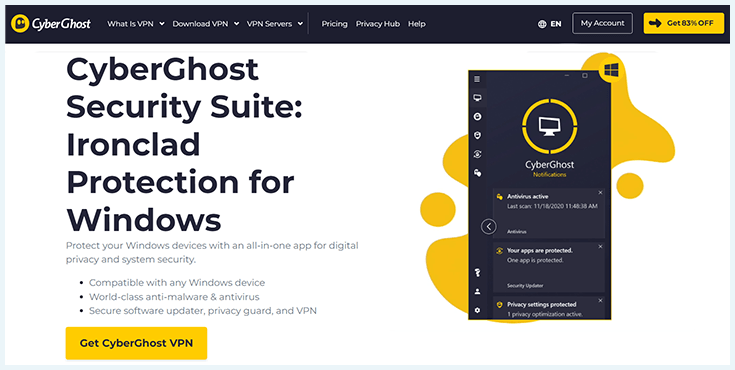Open the ghost VPN icon in the app sidebar
The height and width of the screenshot is (370, 735).
tap(478, 116)
